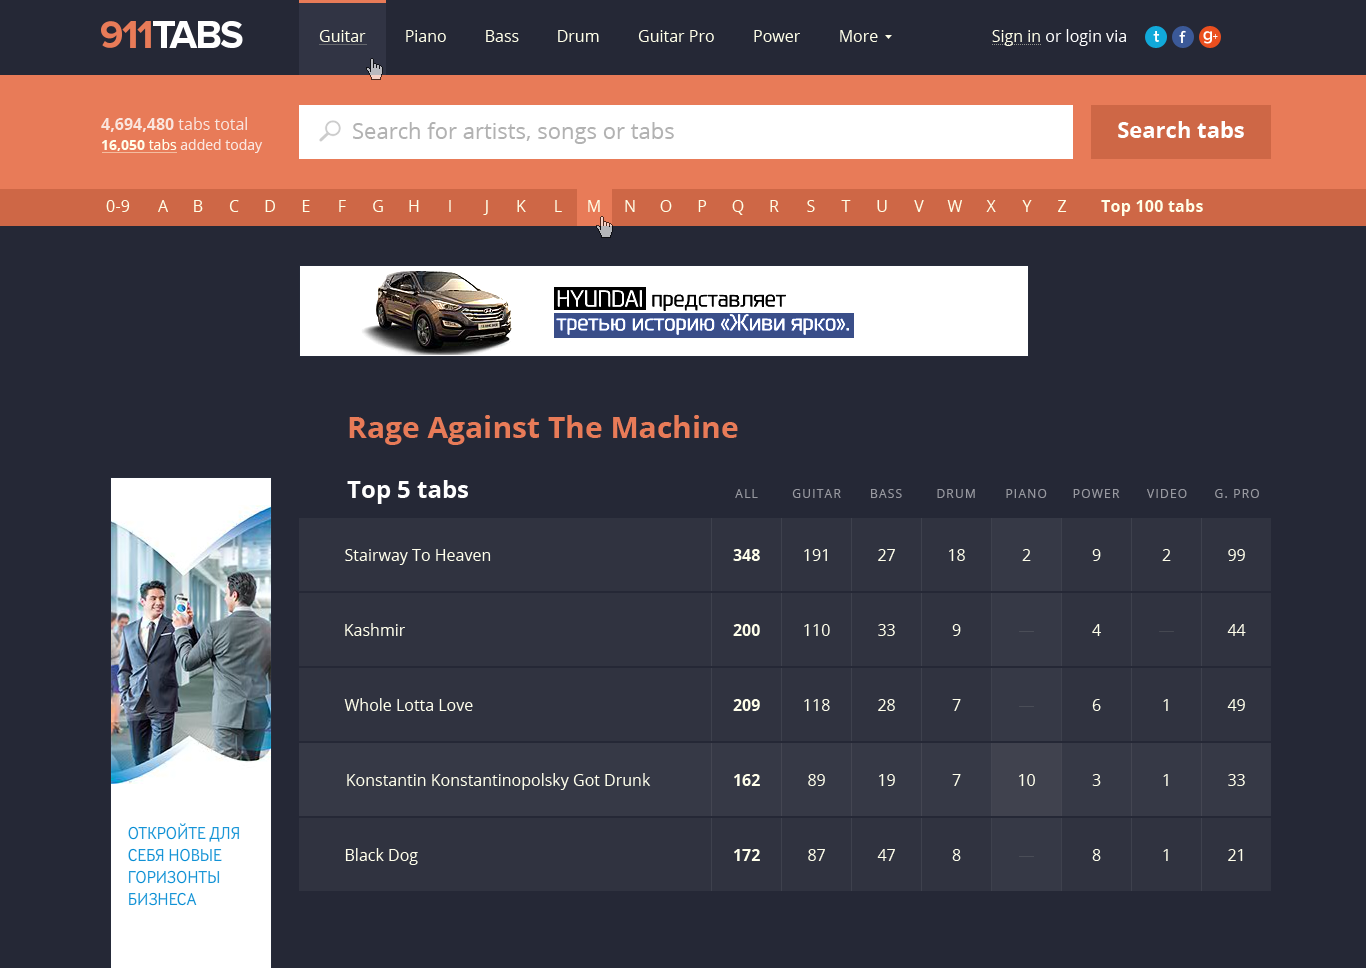The width and height of the screenshot is (1366, 968).
Task: Open Kashmir guitar tabs count 110
Action: pyautogui.click(x=816, y=630)
